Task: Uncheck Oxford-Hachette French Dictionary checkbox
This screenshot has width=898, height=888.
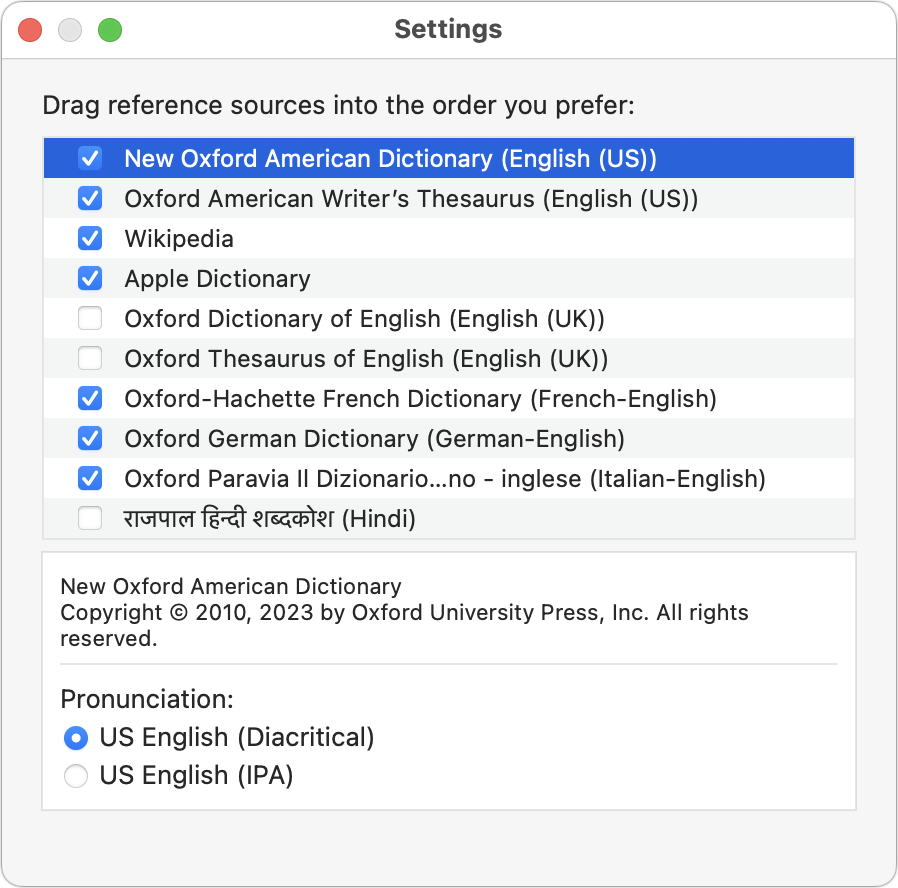Action: click(90, 398)
